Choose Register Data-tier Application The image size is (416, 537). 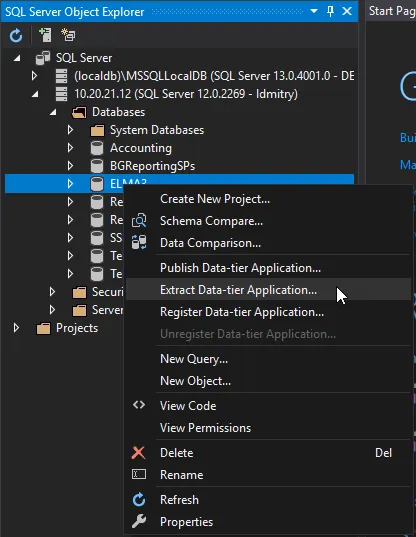(268, 312)
